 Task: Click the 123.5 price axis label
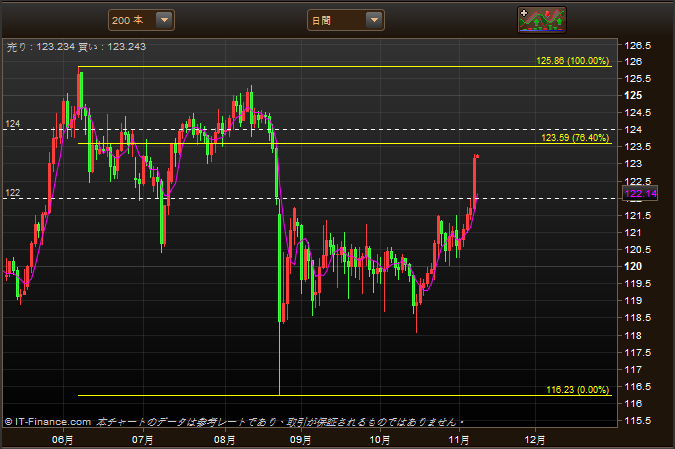(638, 147)
